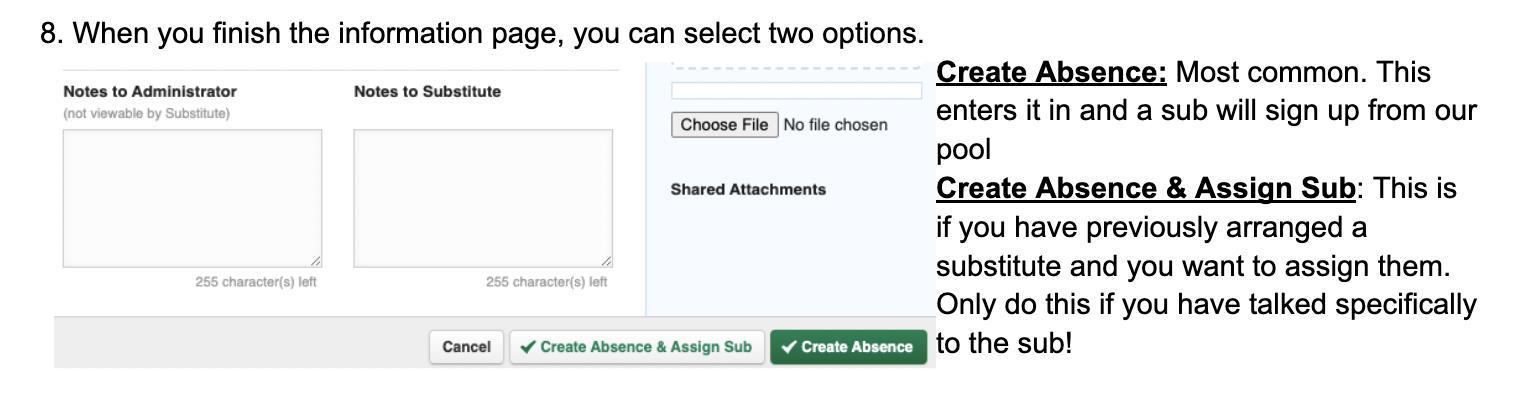1518x402 pixels.
Task: Focus the Notes to Substitute text box
Action: point(483,198)
